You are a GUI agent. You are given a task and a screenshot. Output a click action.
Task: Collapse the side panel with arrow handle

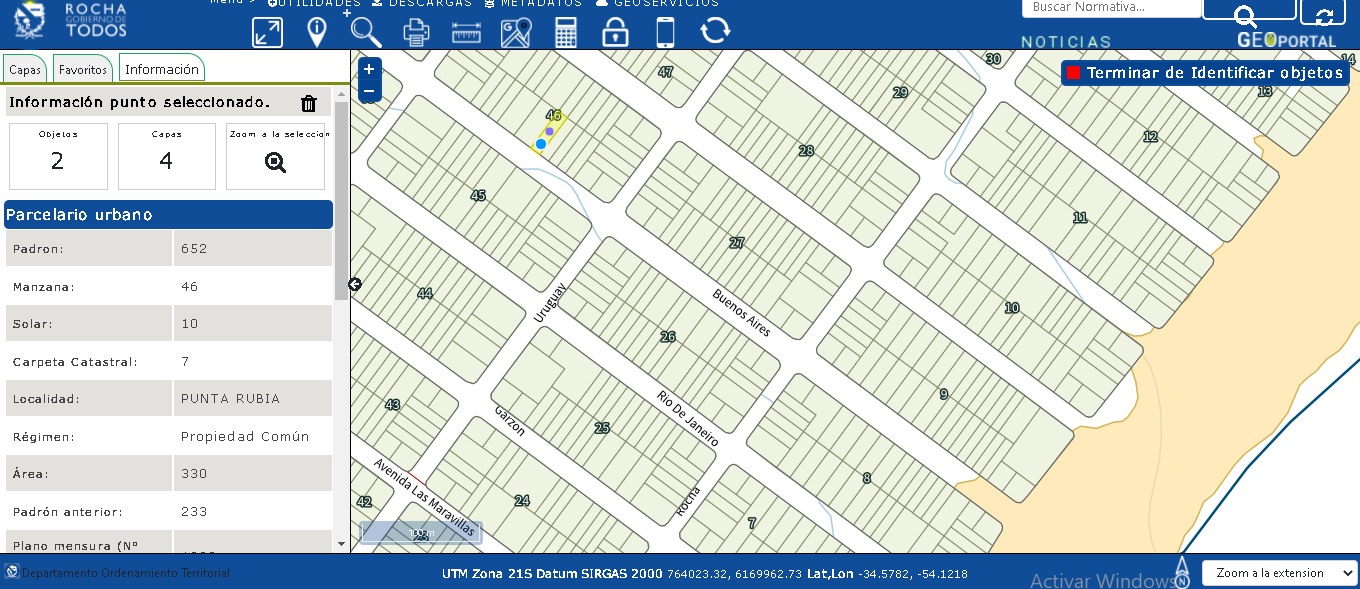pos(354,285)
